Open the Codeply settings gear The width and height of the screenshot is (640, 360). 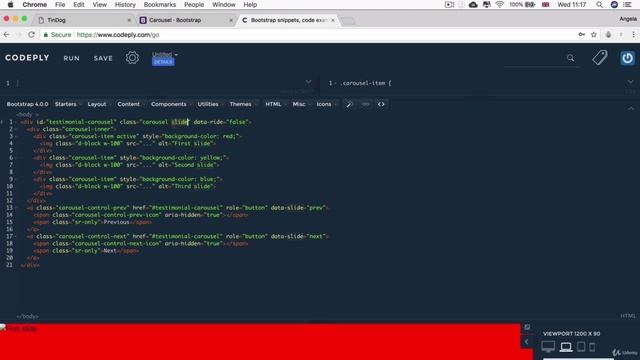(x=132, y=58)
